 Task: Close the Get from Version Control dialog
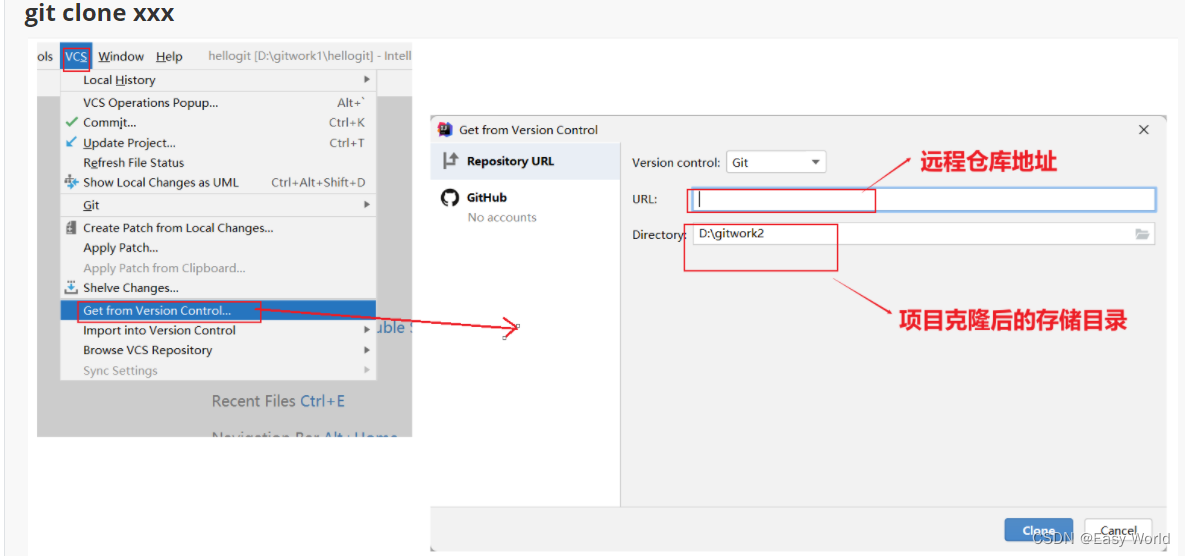pyautogui.click(x=1143, y=130)
